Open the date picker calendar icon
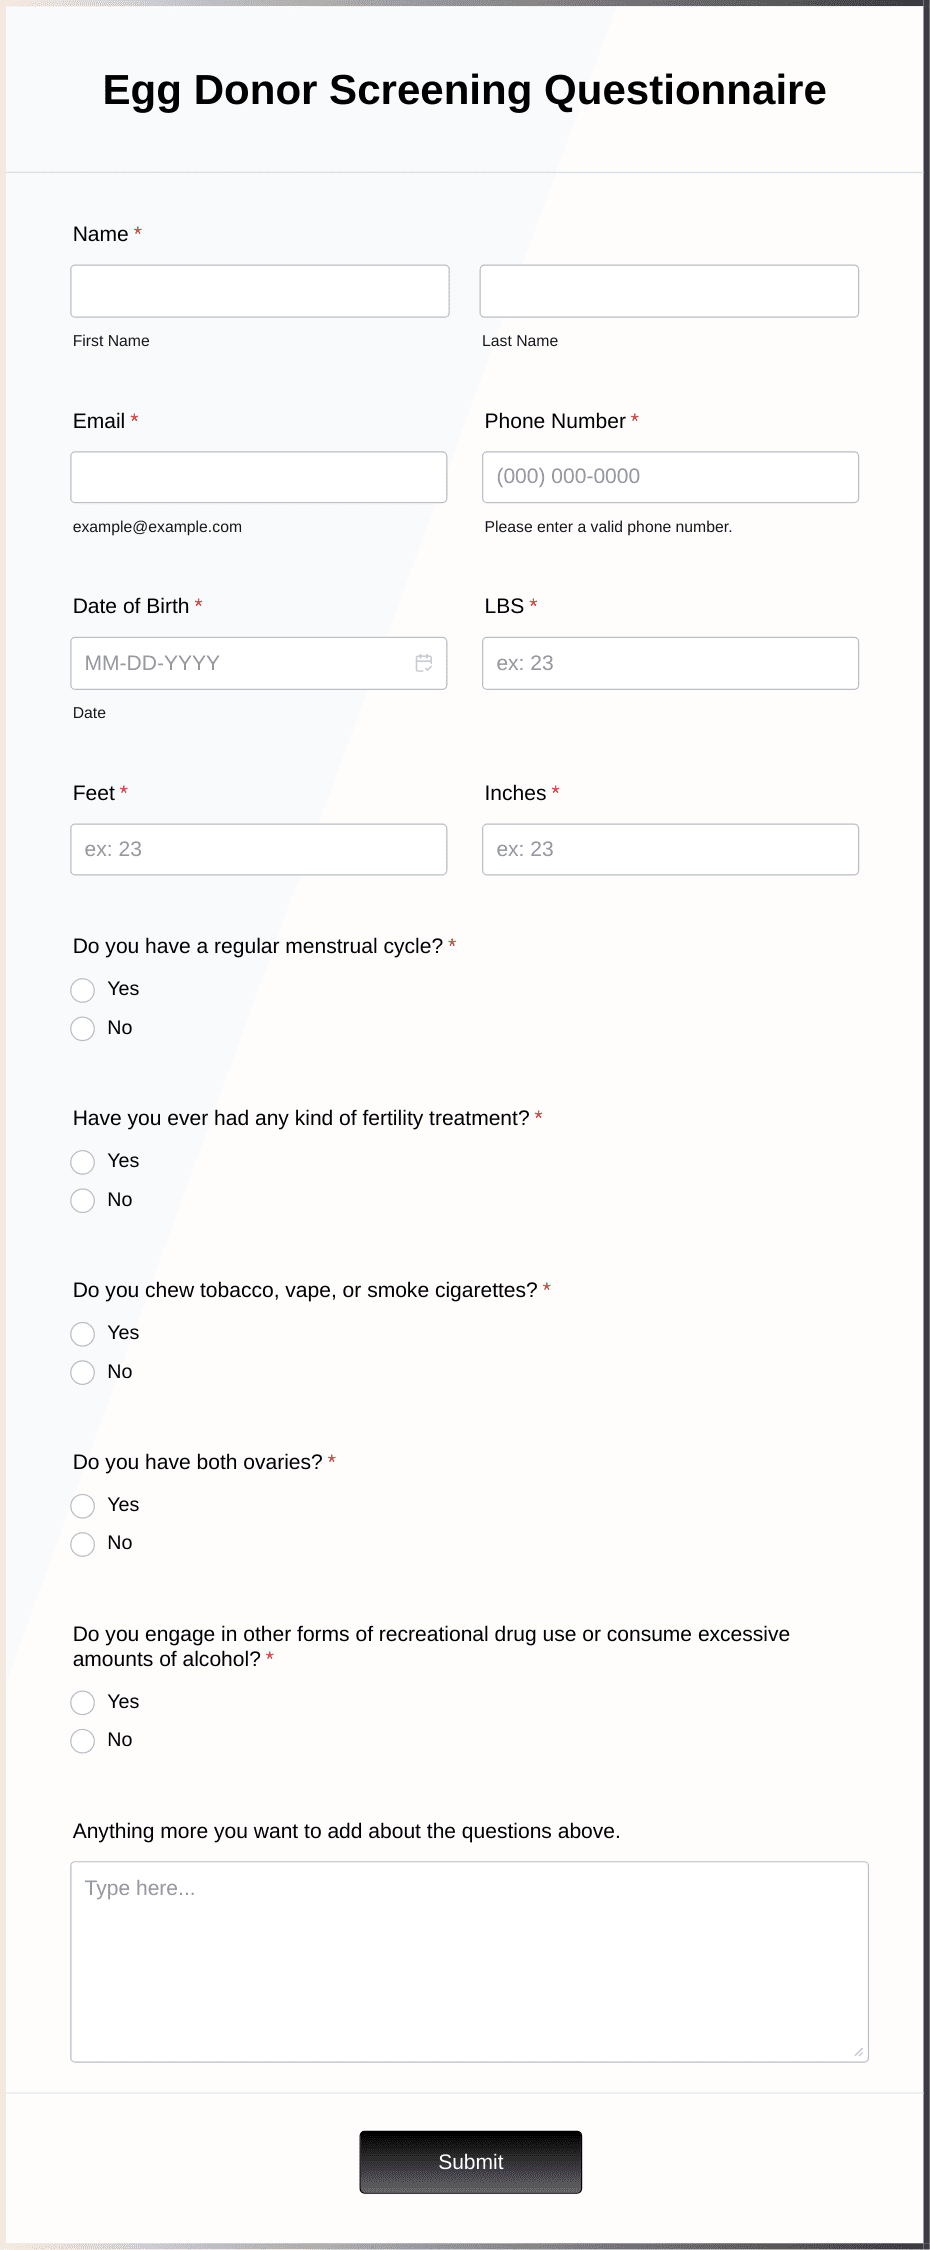 point(423,662)
